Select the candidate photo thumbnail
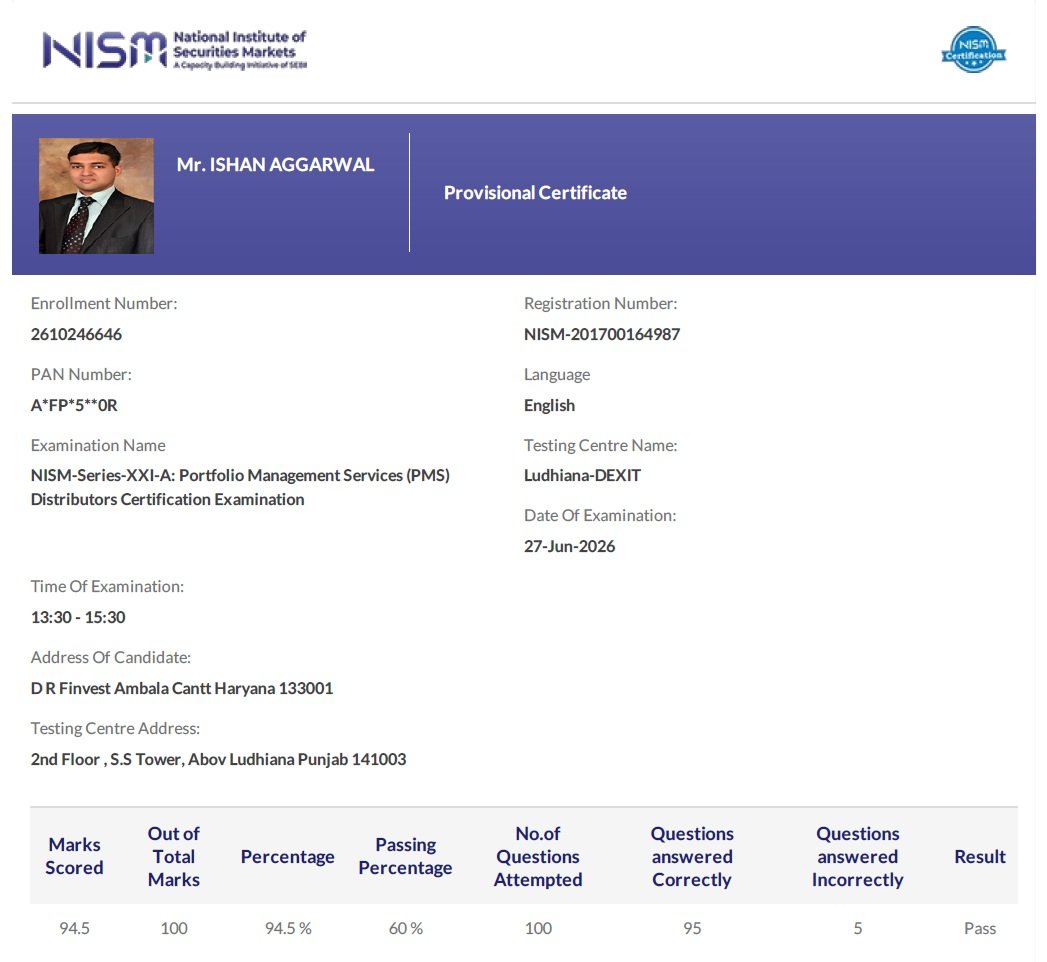The width and height of the screenshot is (1047, 962). pos(96,196)
